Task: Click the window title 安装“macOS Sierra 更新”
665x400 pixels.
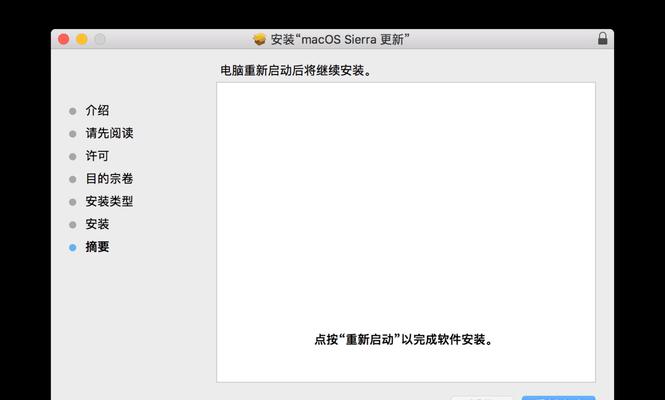Action: coord(340,39)
